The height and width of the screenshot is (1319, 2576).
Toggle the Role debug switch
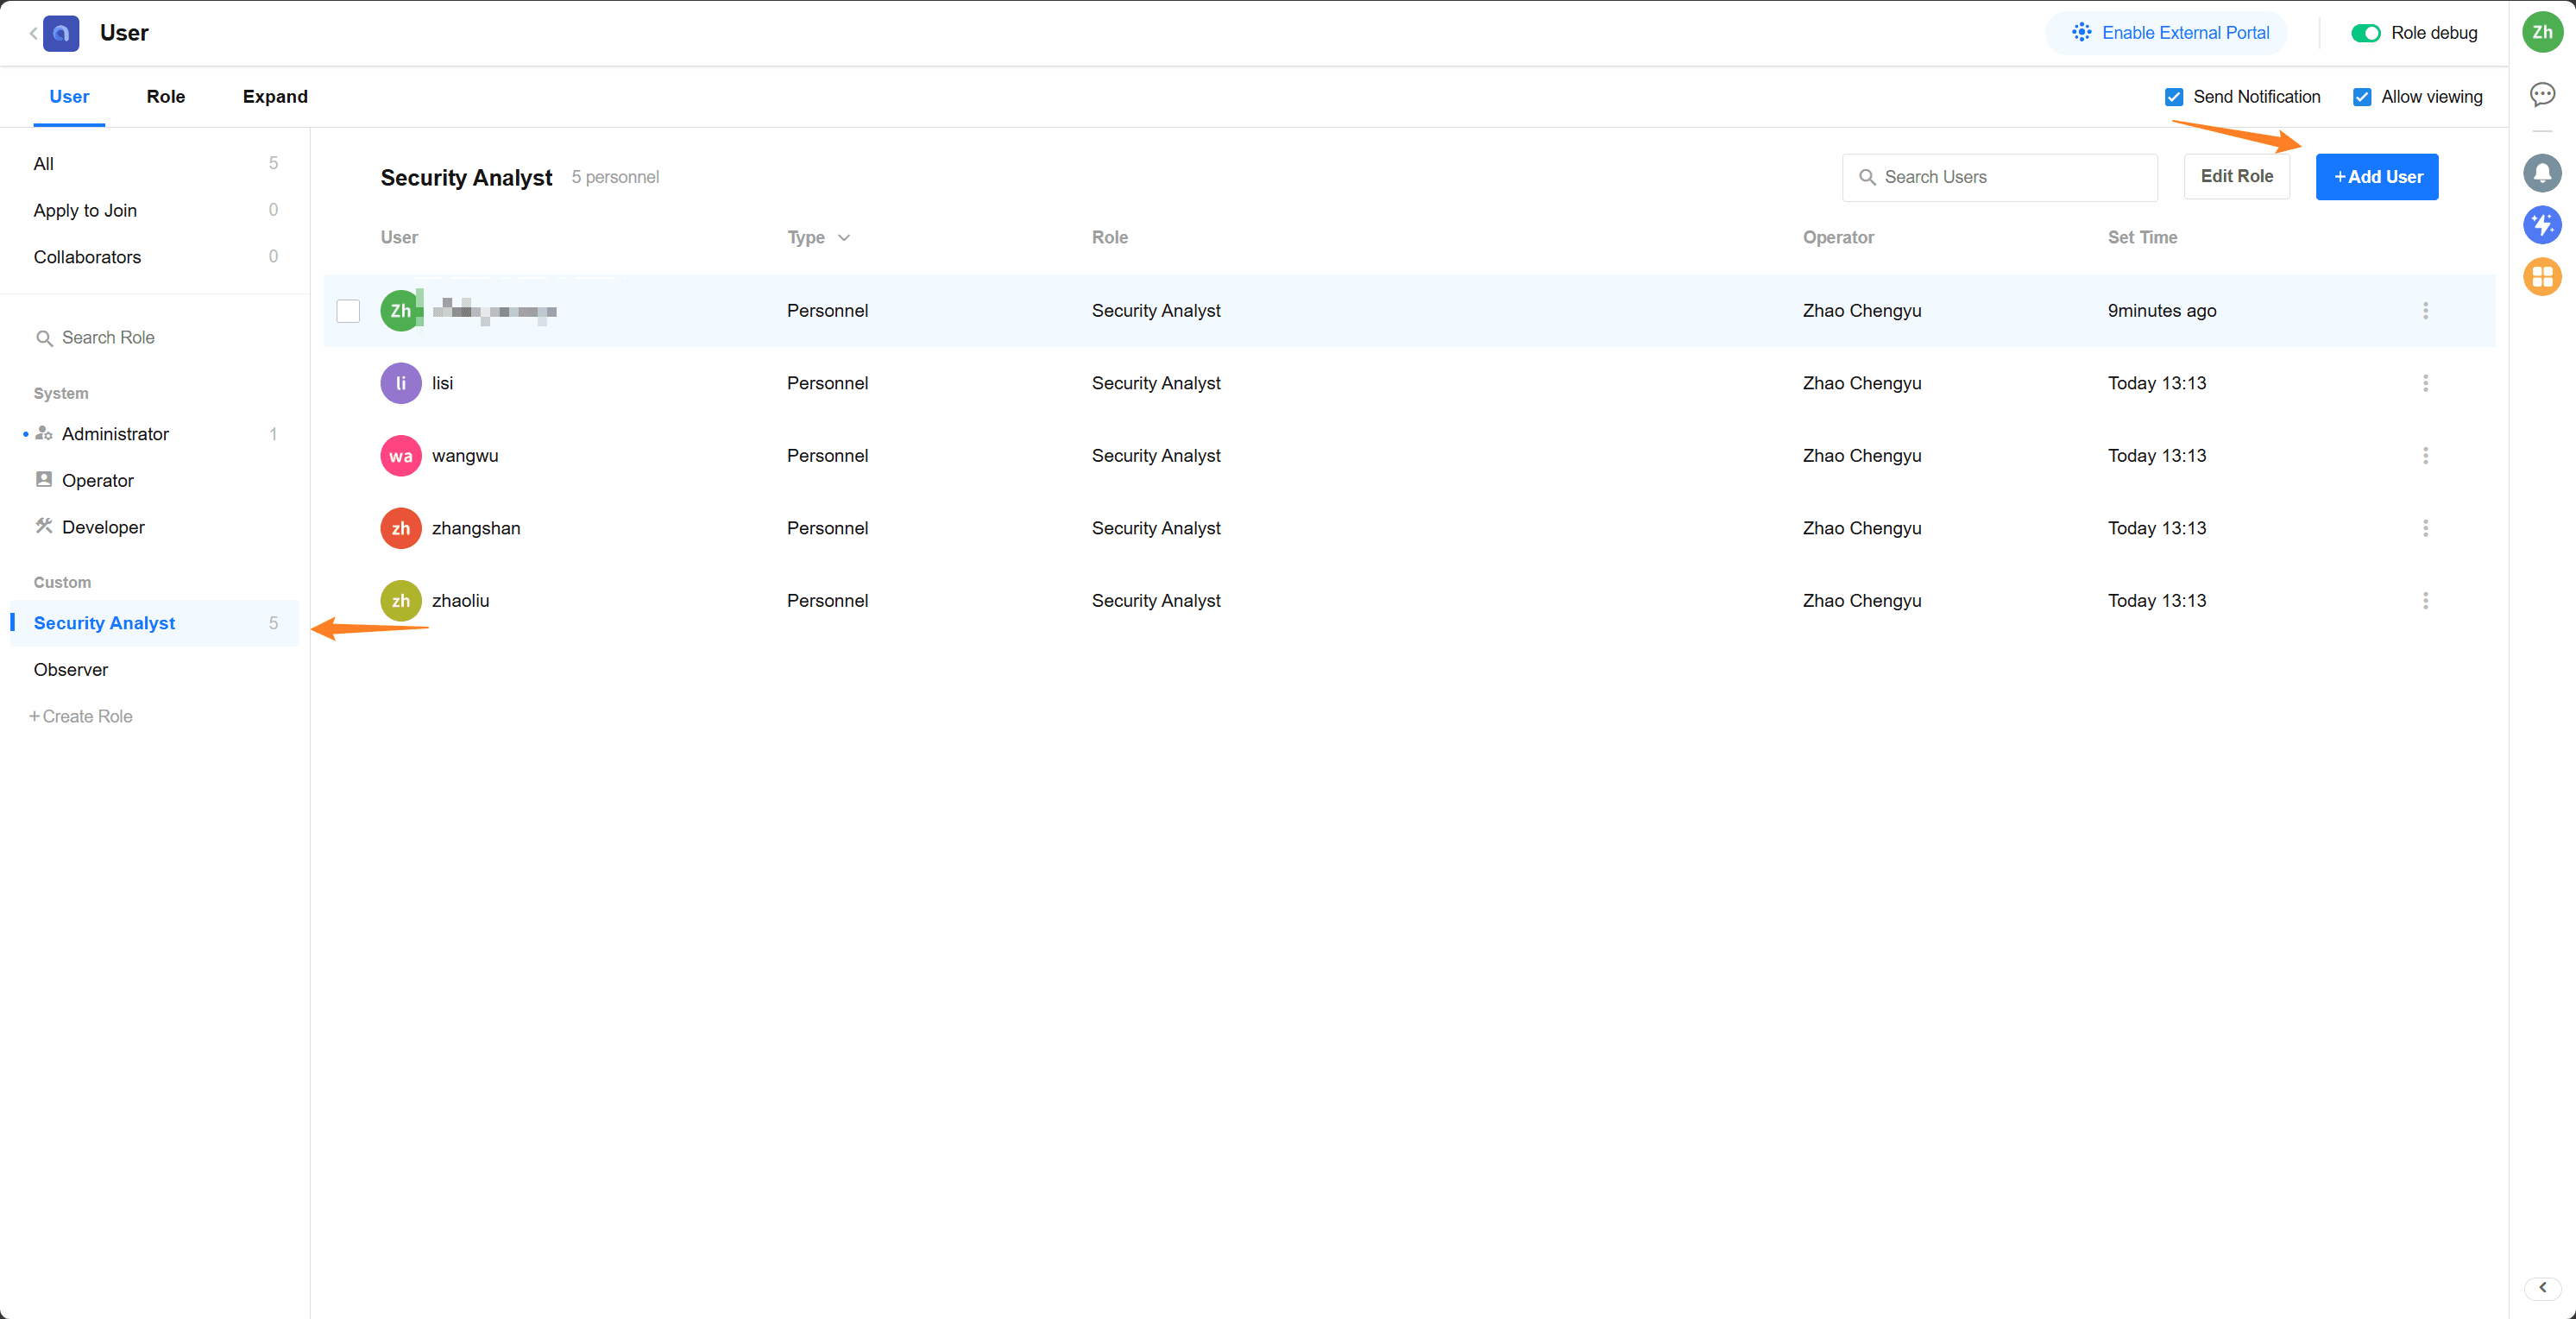[x=2365, y=33]
